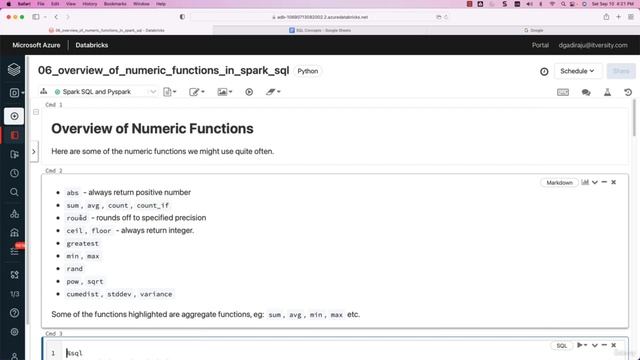
Task: Click the SQL label in Cmd 3
Action: click(x=562, y=346)
